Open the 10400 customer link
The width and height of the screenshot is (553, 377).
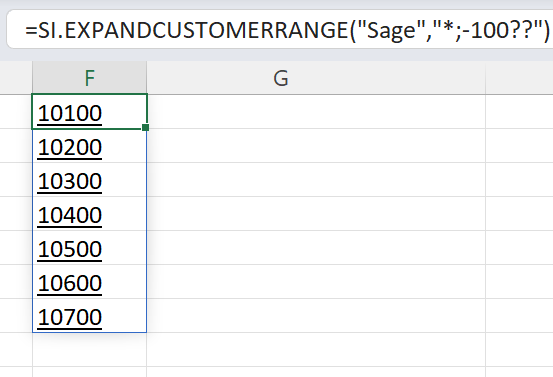coord(70,215)
